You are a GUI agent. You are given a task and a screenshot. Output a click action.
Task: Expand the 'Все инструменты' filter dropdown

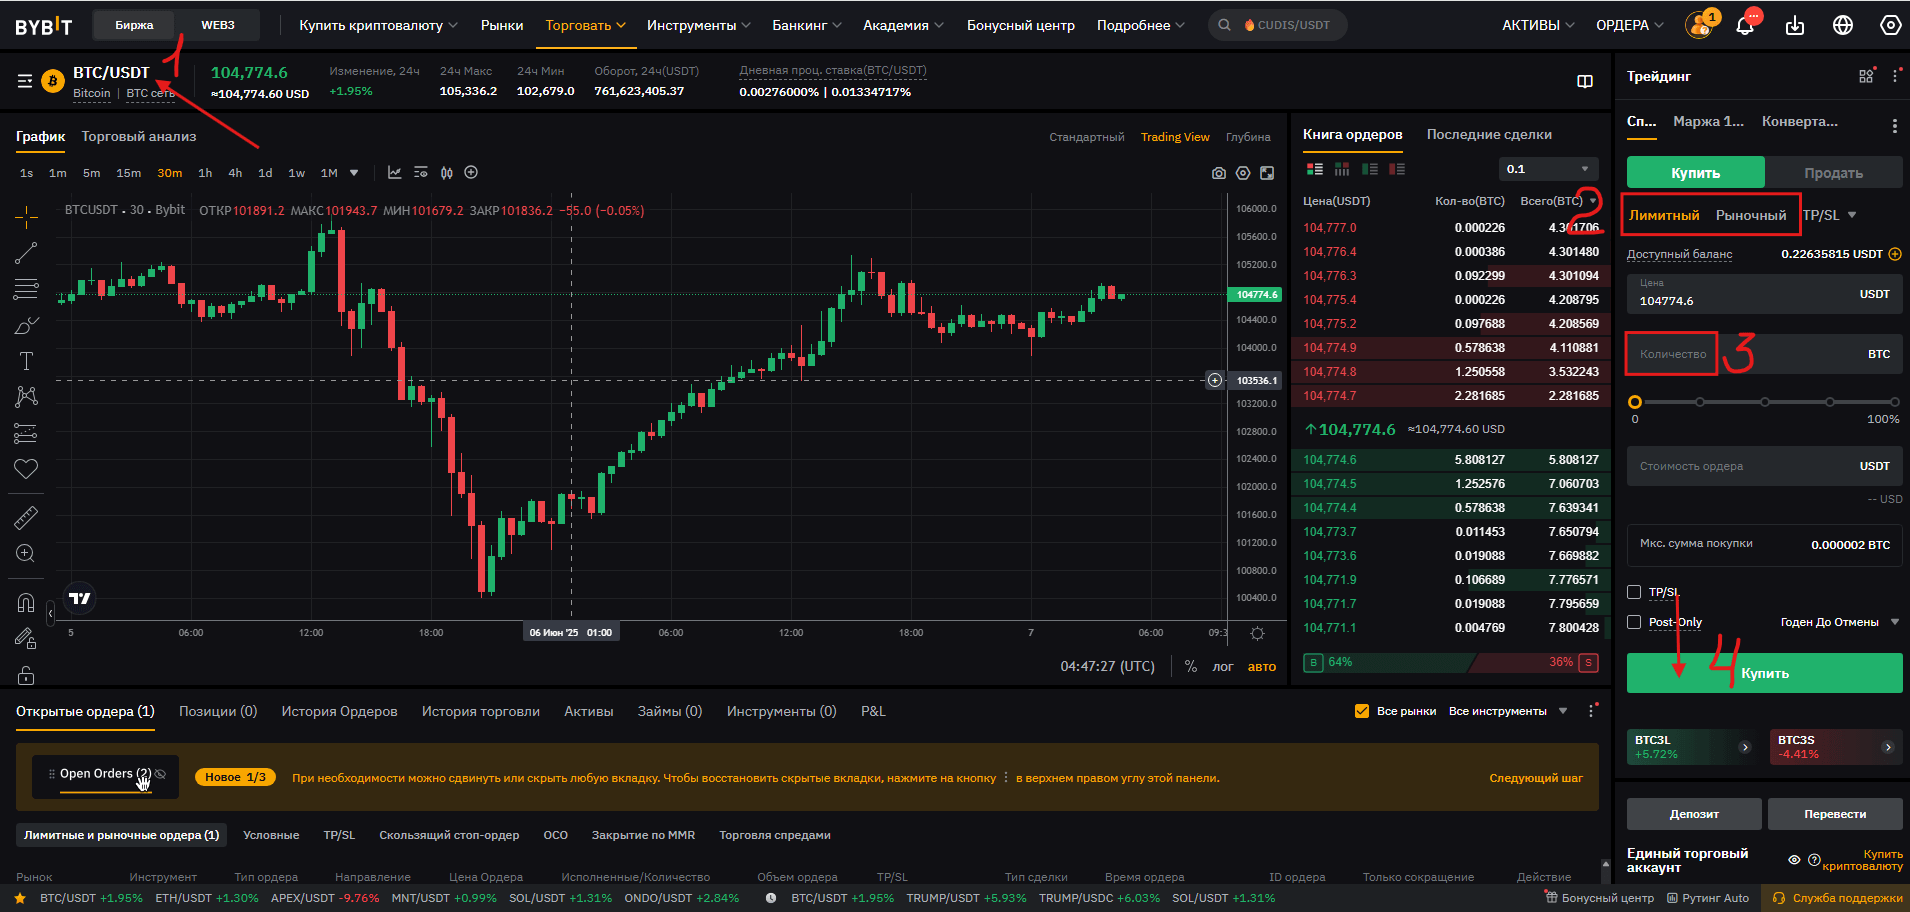[1508, 711]
